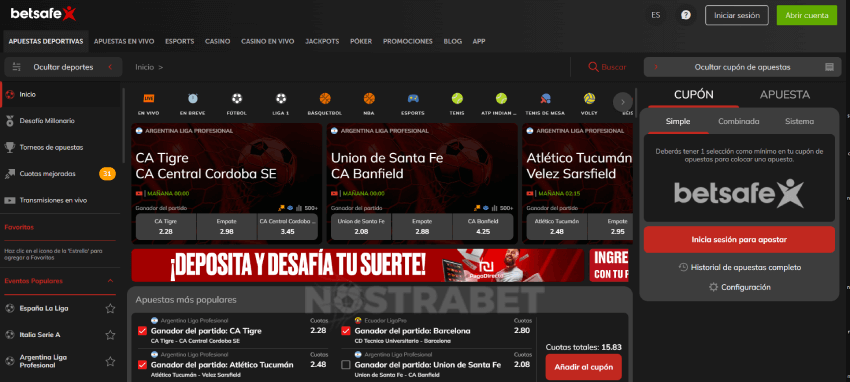Image resolution: width=850 pixels, height=382 pixels.
Task: Open the ES language selector
Action: pyautogui.click(x=655, y=15)
